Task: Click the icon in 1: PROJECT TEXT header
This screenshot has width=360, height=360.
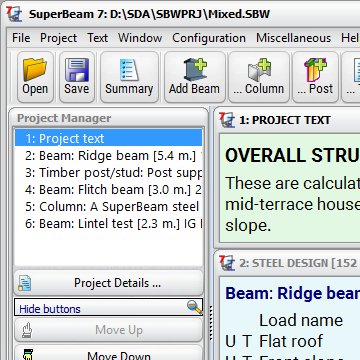Action: pyautogui.click(x=227, y=120)
